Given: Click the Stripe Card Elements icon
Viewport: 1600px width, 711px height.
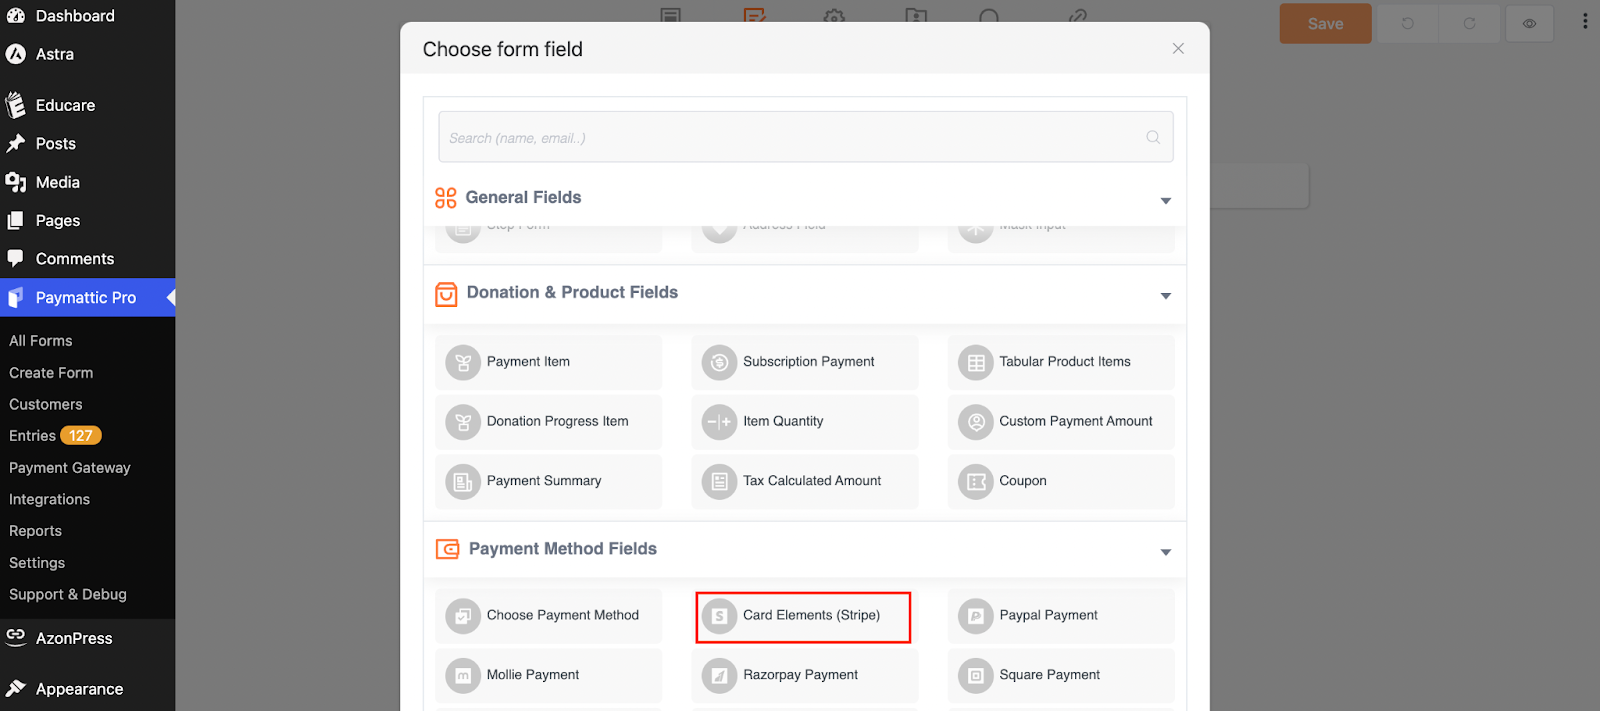Looking at the screenshot, I should click(719, 616).
